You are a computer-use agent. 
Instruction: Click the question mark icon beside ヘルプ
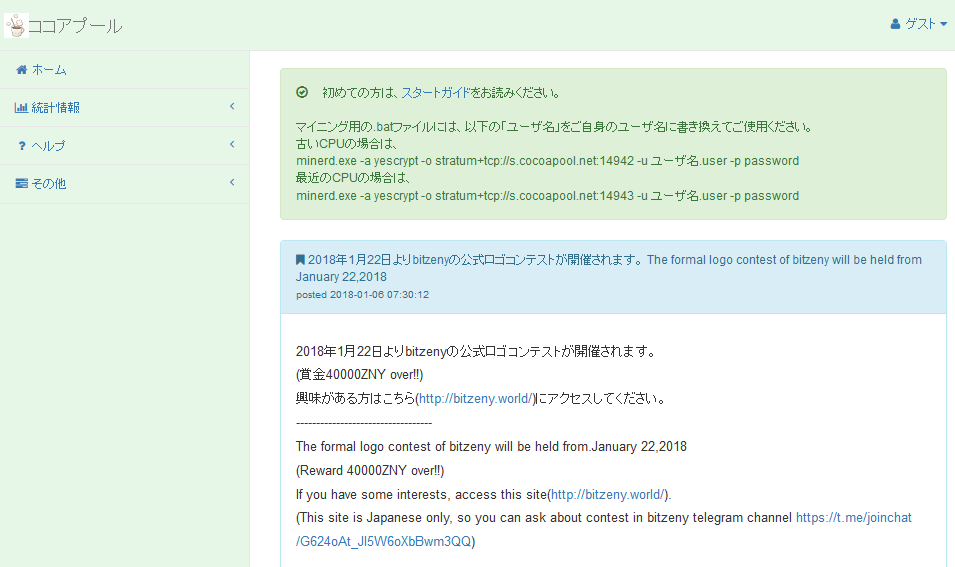(x=22, y=146)
